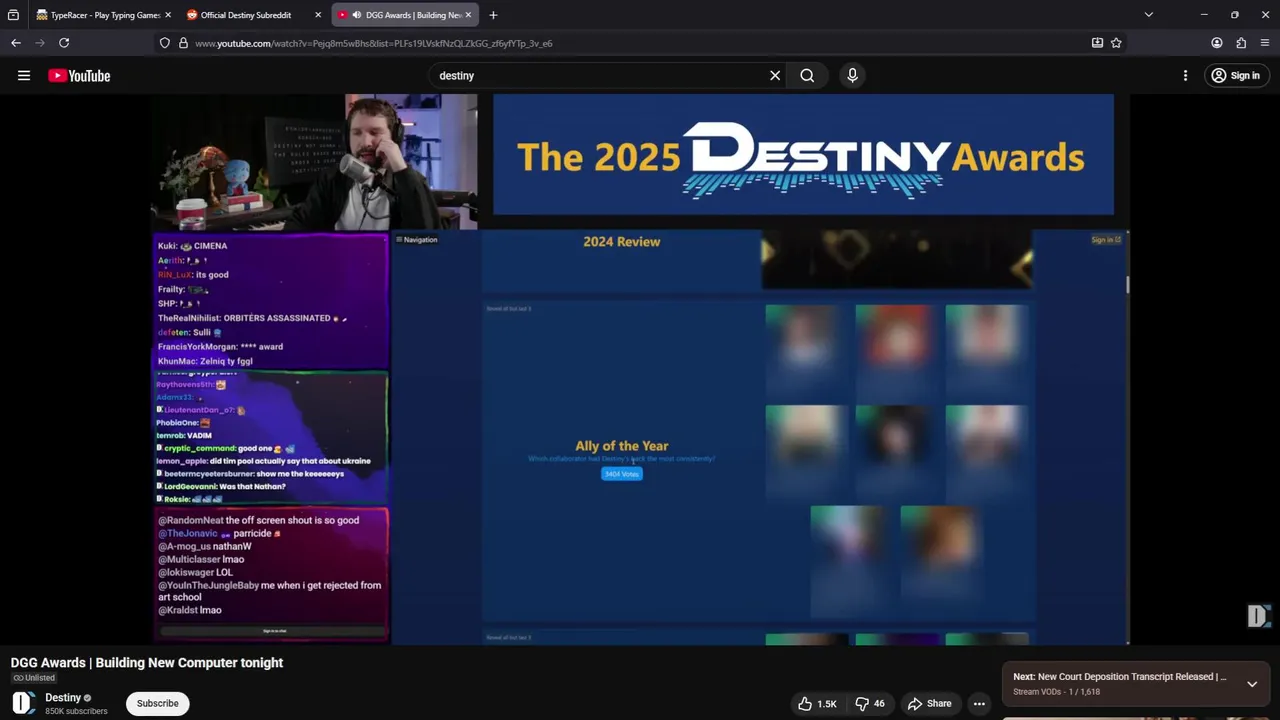The image size is (1280, 720).
Task: Mute the DGG Awards tab audio
Action: point(356,15)
